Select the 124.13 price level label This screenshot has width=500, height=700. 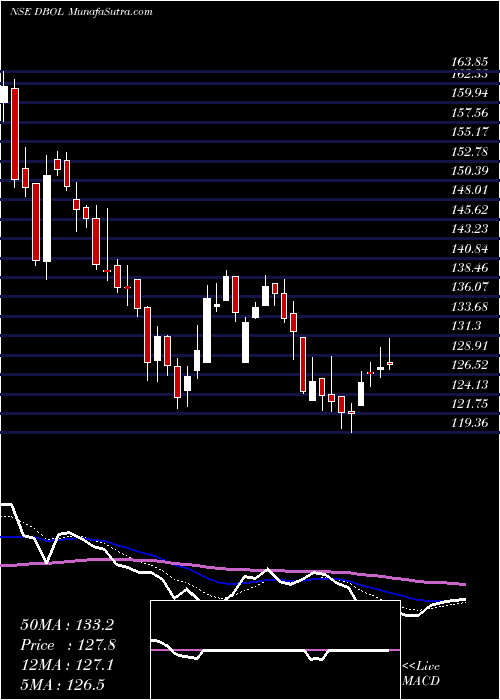tap(470, 384)
